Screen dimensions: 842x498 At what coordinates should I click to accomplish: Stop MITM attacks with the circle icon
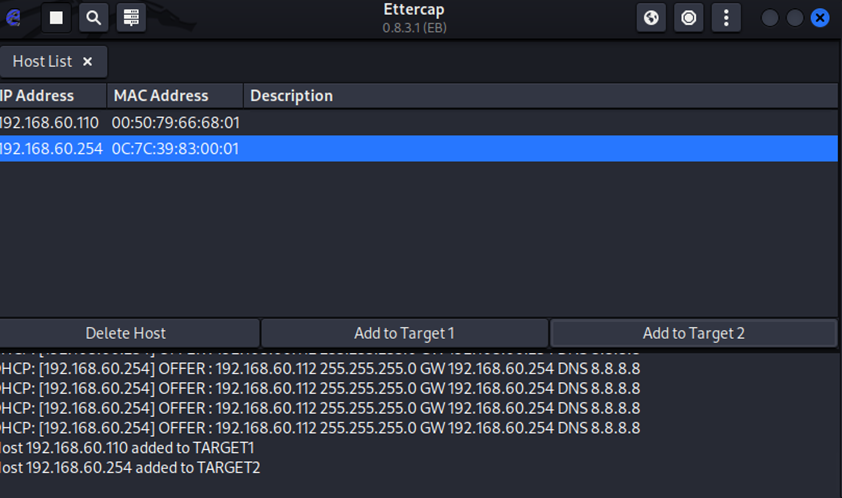688,18
